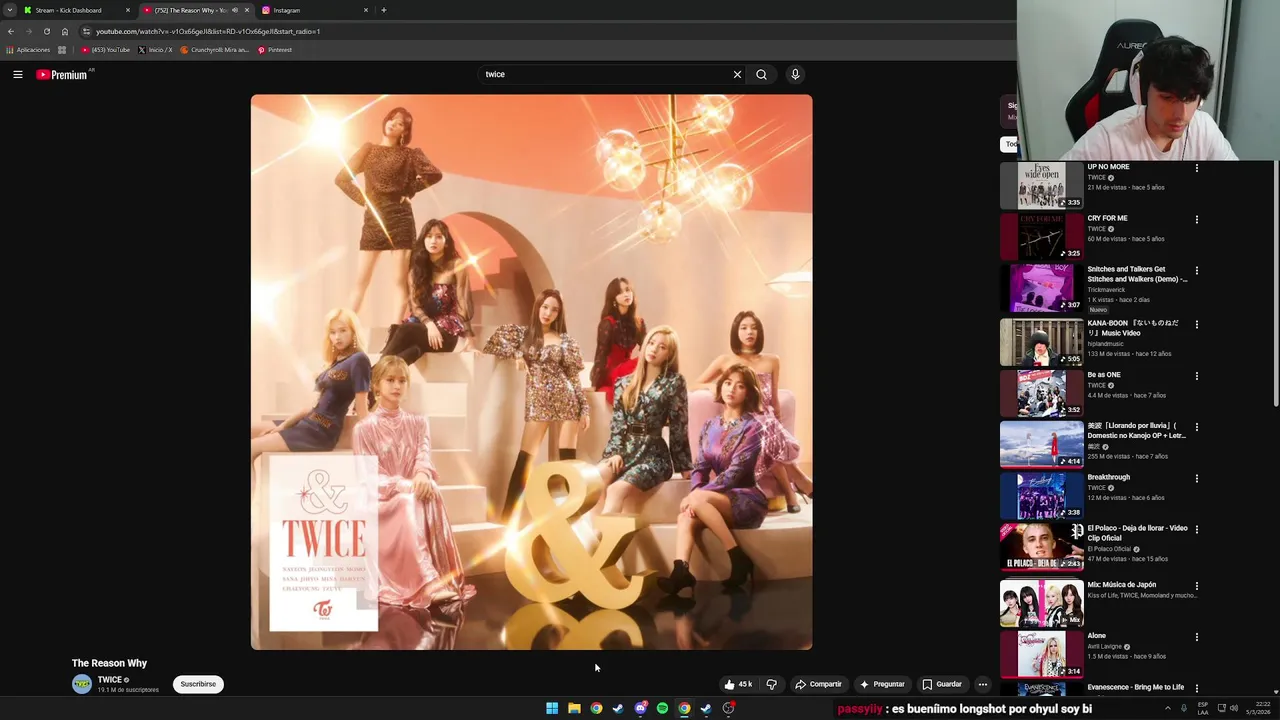Open Crunchyroll bookmark
The width and height of the screenshot is (1280, 720).
(214, 49)
